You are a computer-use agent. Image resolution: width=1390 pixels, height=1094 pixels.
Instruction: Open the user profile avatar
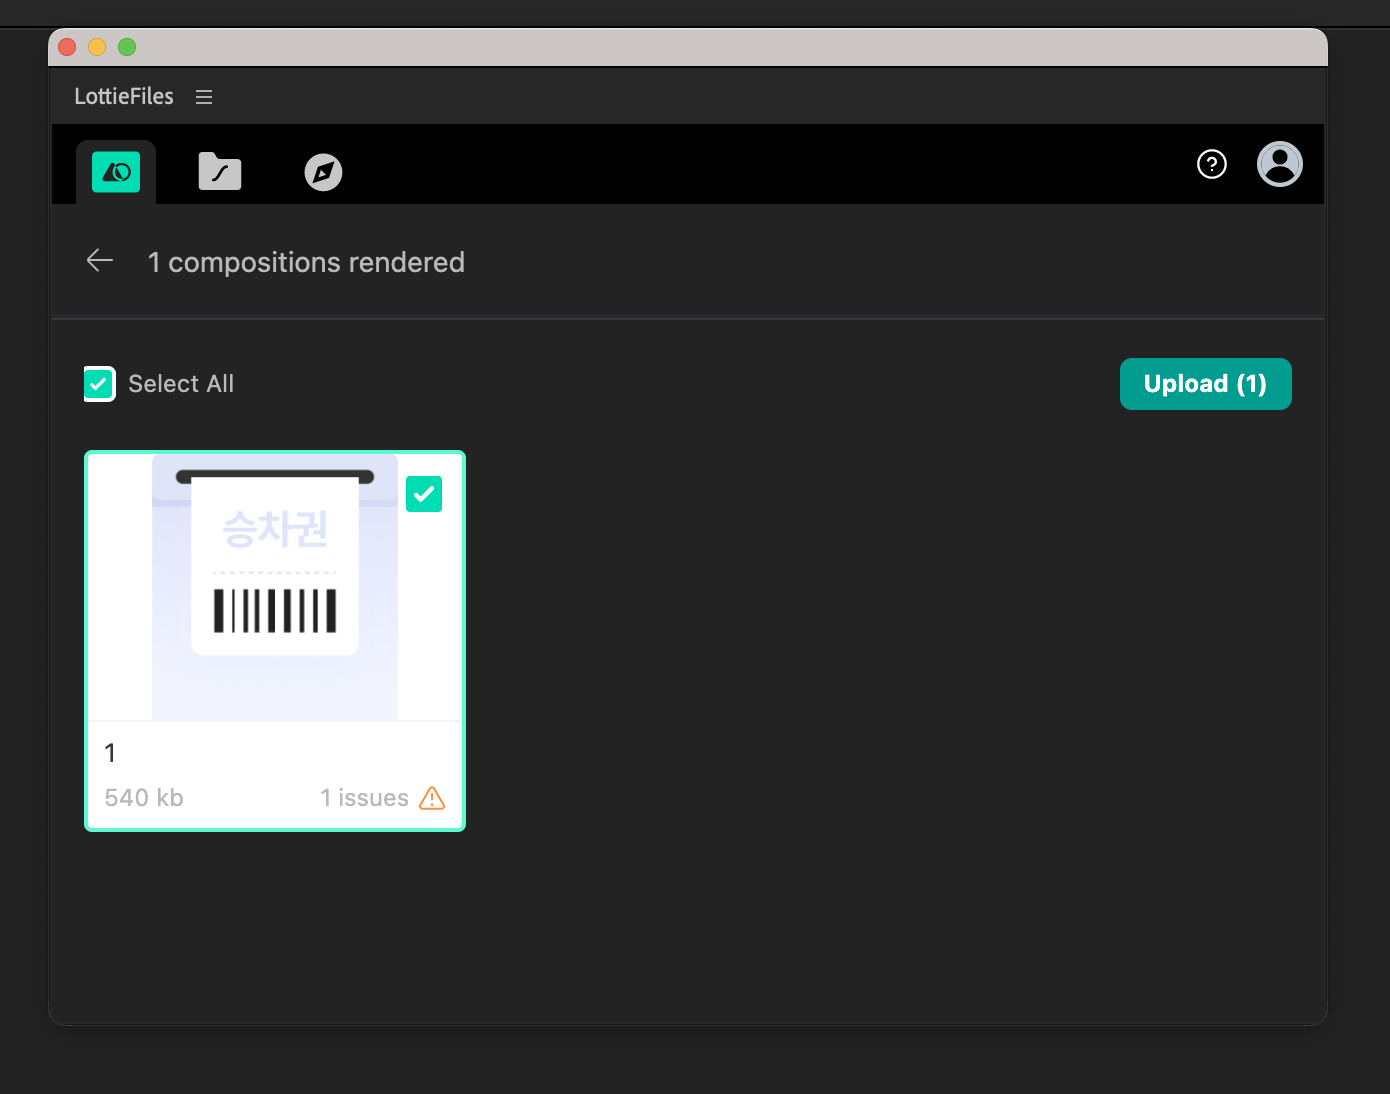click(x=1280, y=164)
